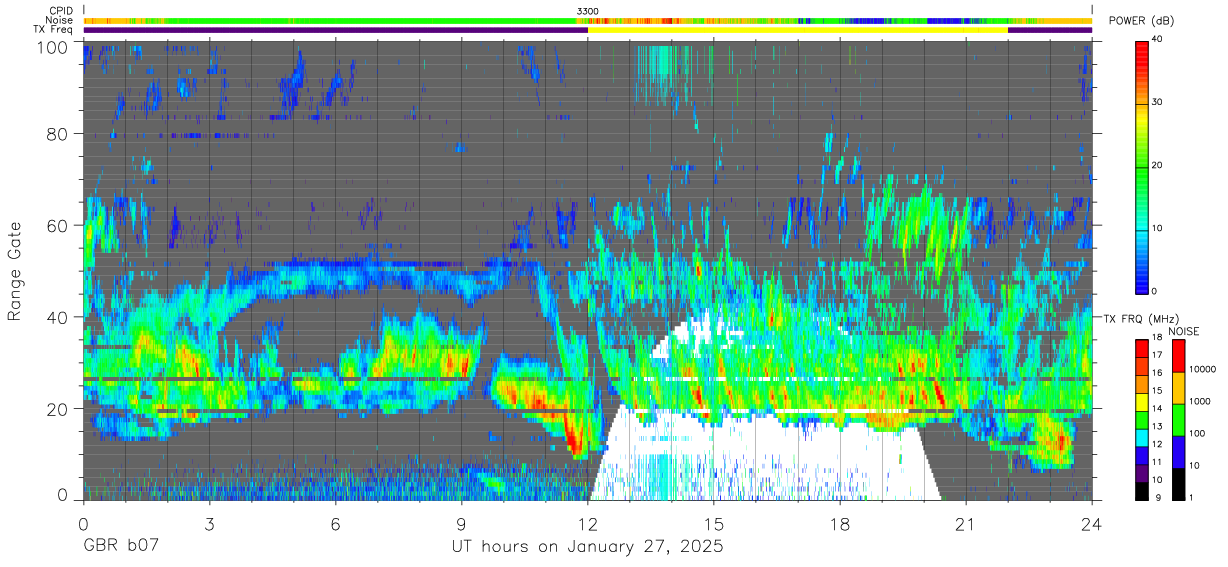The height and width of the screenshot is (567, 1228).
Task: Click the blue swatch in the NOISE legend
Action: (x=1178, y=451)
